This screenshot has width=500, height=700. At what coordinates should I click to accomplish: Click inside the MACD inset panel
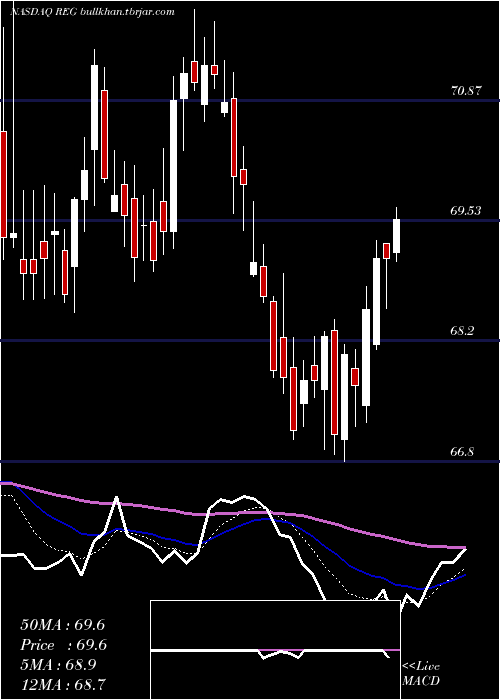[x=275, y=650]
